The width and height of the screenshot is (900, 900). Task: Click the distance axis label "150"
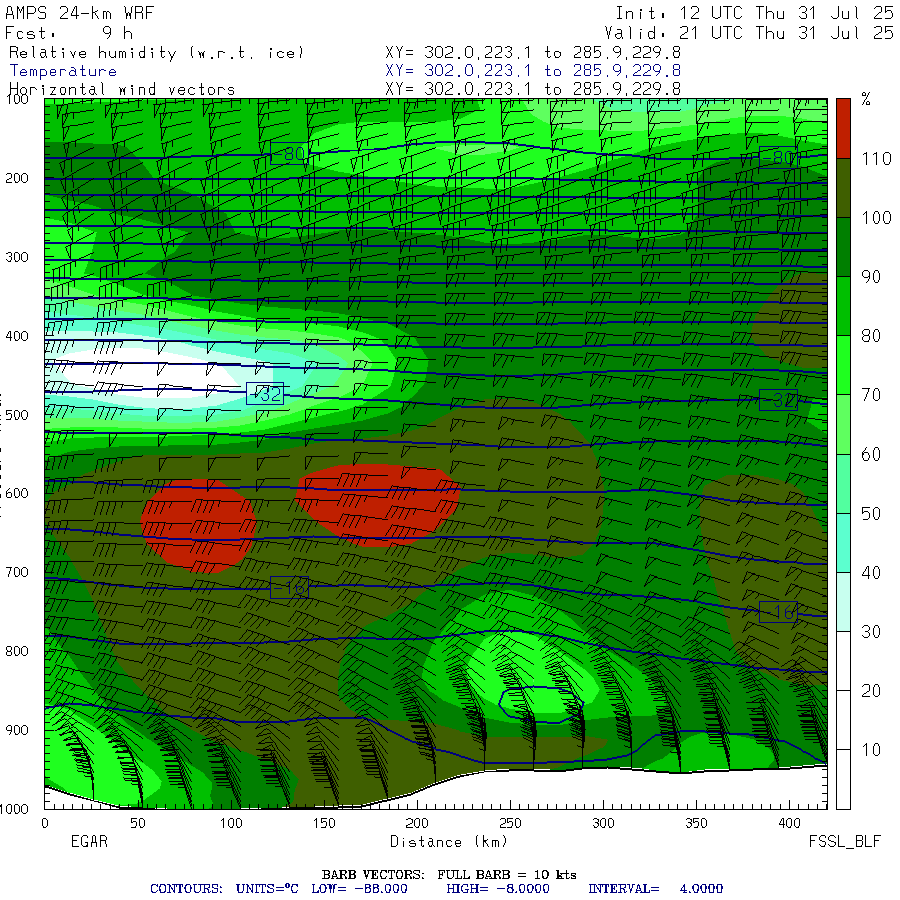(324, 823)
